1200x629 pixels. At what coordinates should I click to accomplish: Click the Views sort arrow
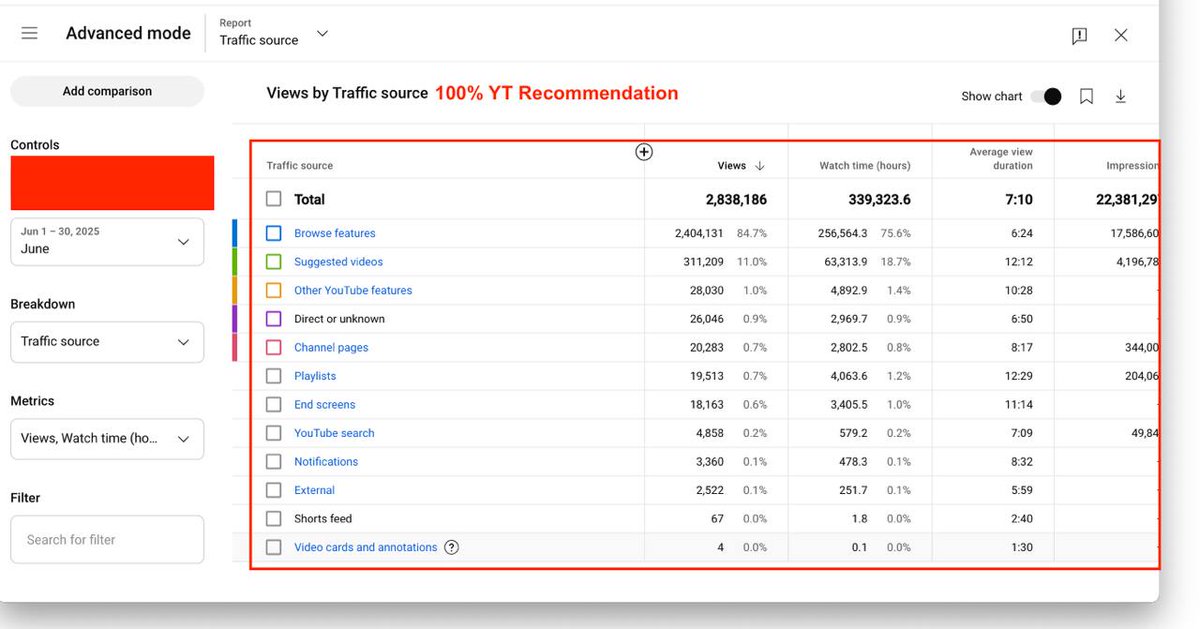point(760,166)
